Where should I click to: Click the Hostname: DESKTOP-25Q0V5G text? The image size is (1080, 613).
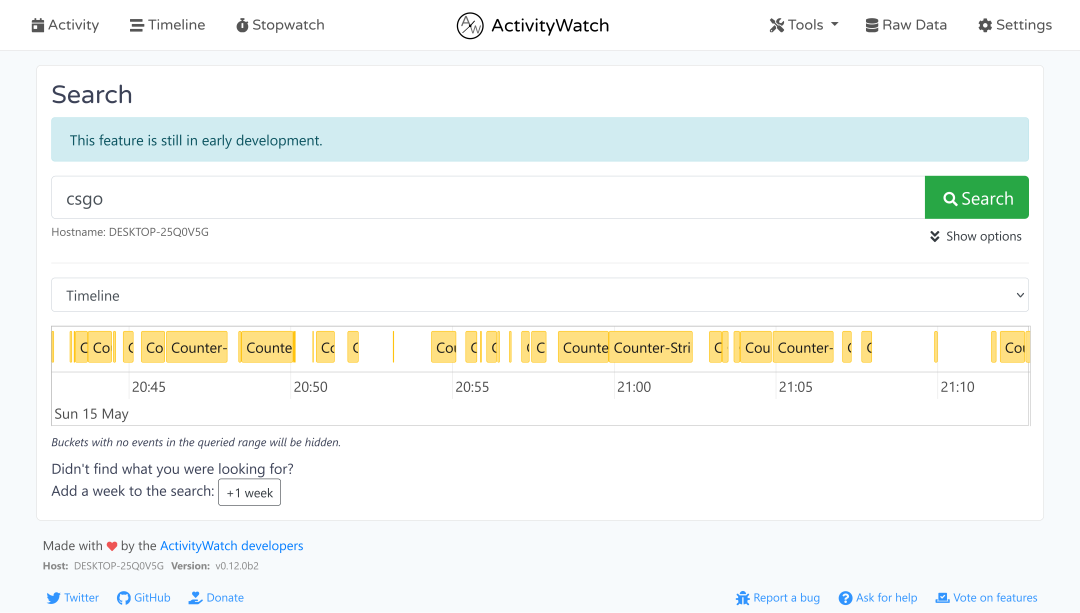(130, 232)
